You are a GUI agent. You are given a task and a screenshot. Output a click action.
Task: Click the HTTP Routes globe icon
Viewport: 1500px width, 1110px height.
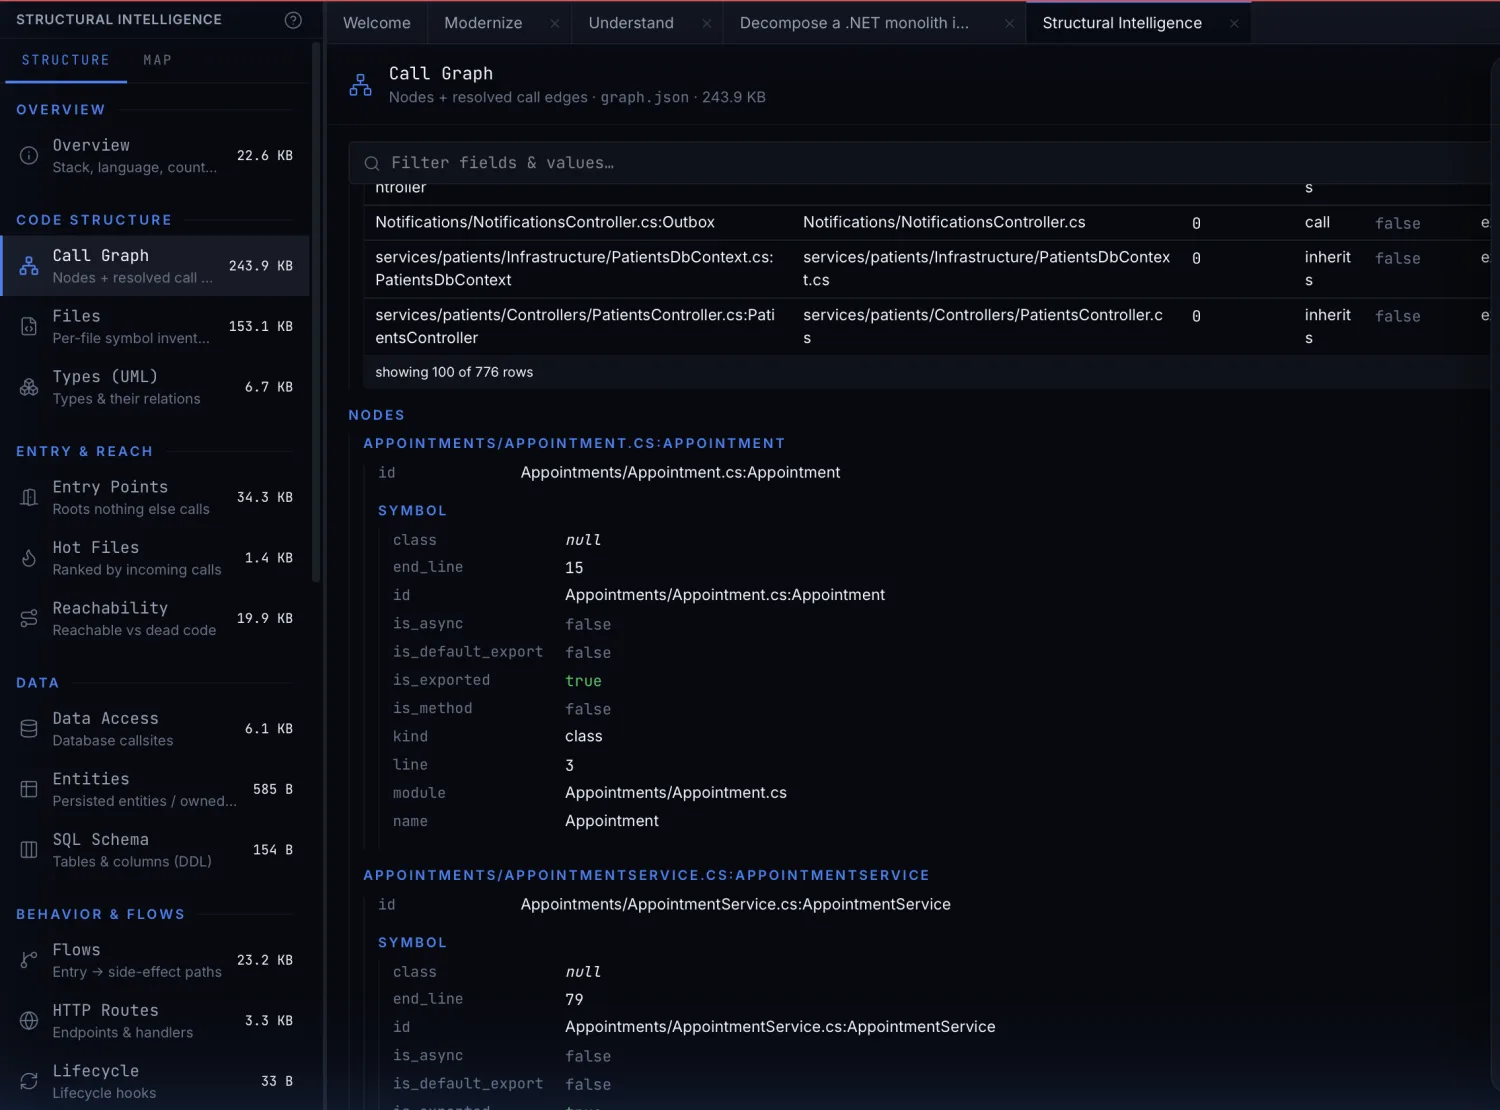pyautogui.click(x=29, y=1021)
